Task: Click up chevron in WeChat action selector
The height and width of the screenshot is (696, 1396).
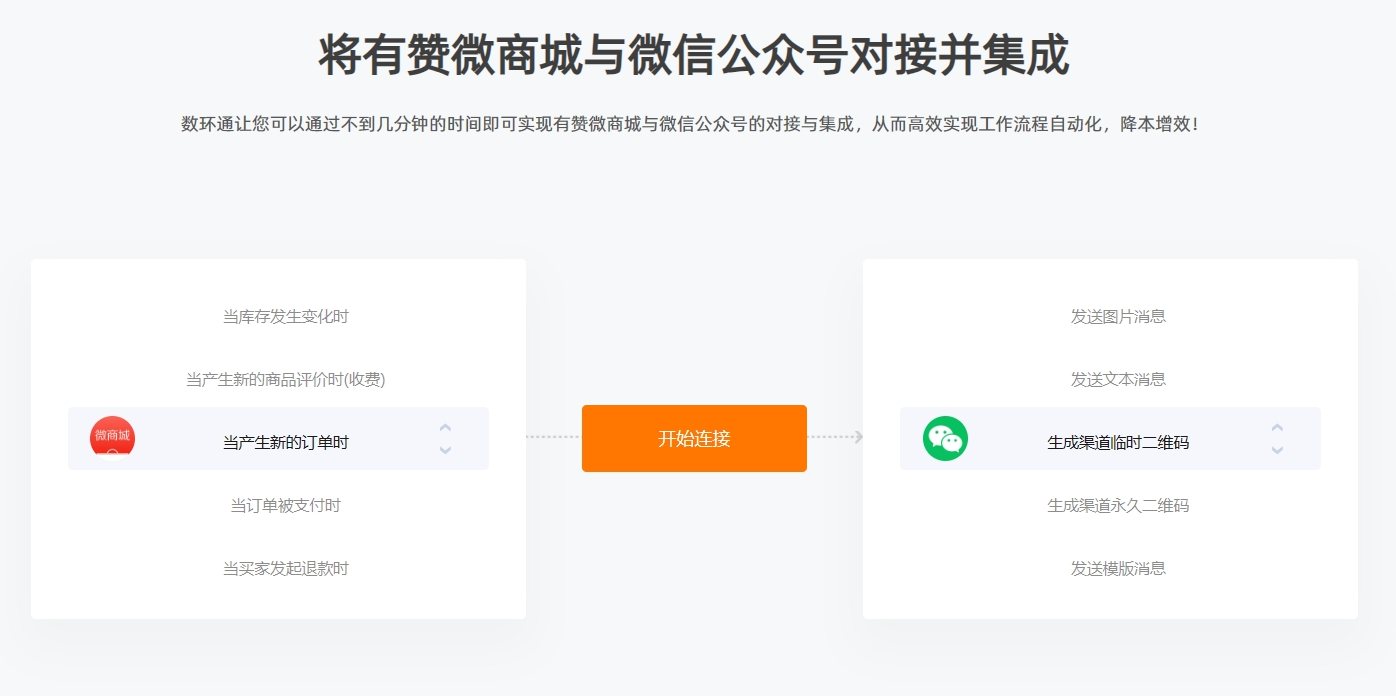Action: 1277,428
